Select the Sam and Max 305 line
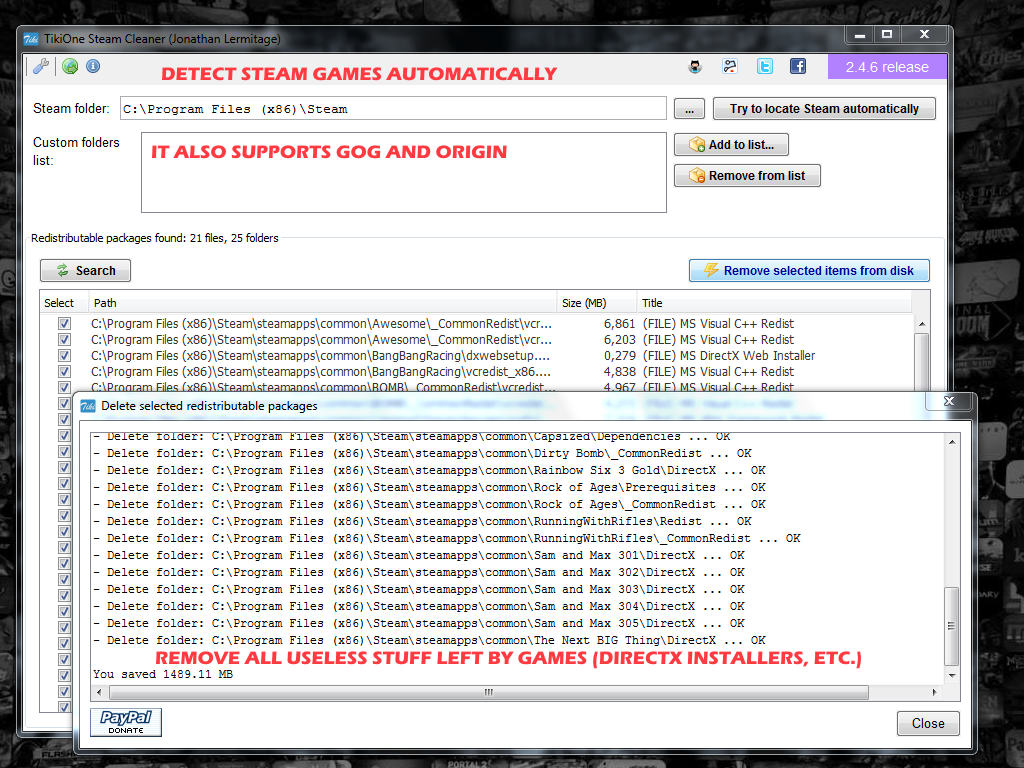The height and width of the screenshot is (768, 1024). pos(419,623)
